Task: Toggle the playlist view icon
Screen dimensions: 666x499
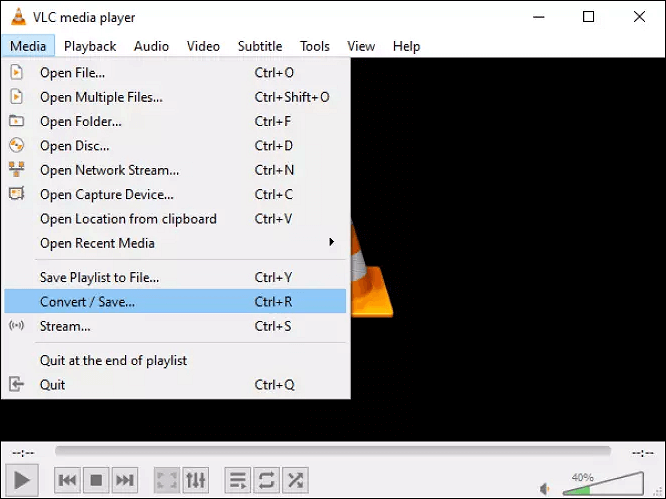Action: 238,481
